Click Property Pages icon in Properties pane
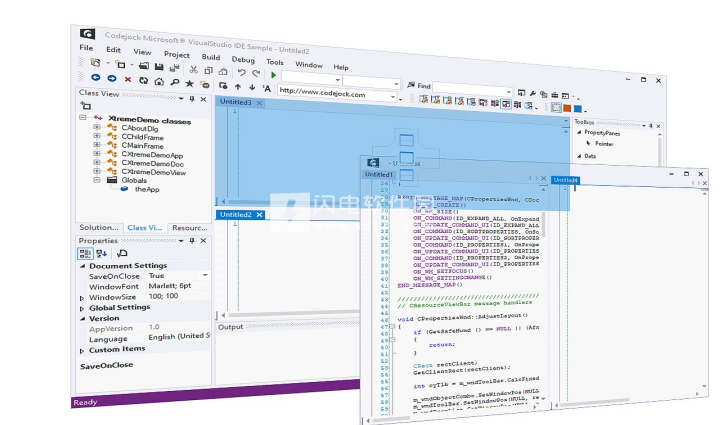Screen dimensions: 720x425 point(122,253)
